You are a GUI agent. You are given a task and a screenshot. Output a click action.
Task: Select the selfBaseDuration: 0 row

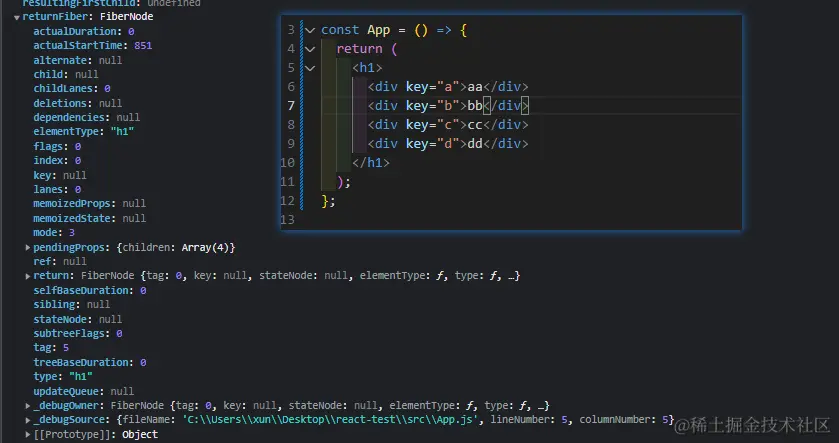90,291
